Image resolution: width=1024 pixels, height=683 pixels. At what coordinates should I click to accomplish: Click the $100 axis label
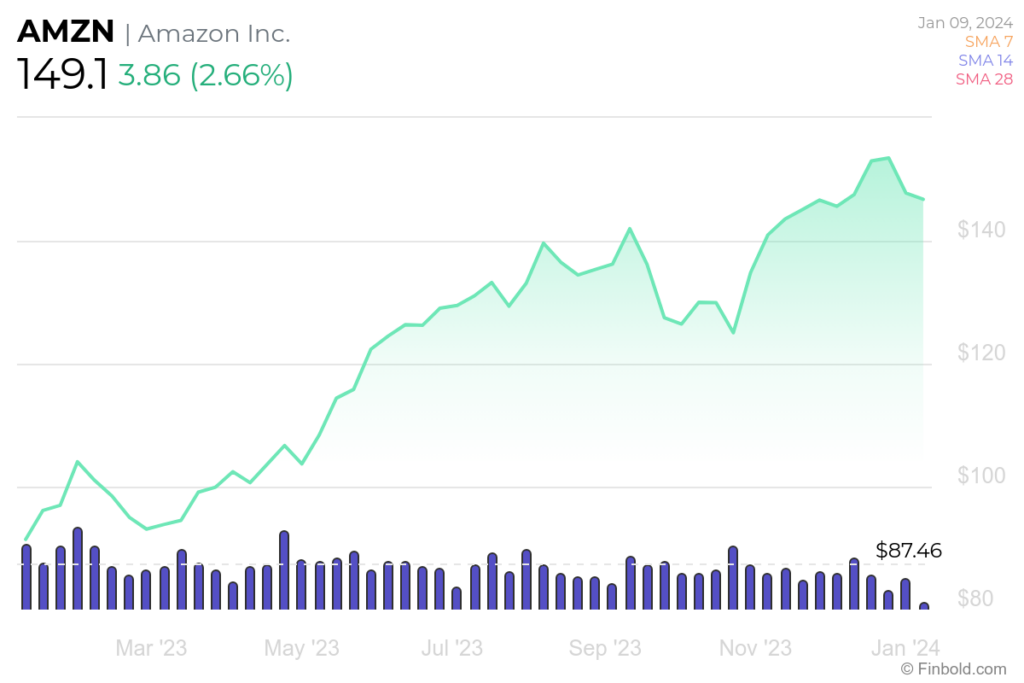[981, 475]
